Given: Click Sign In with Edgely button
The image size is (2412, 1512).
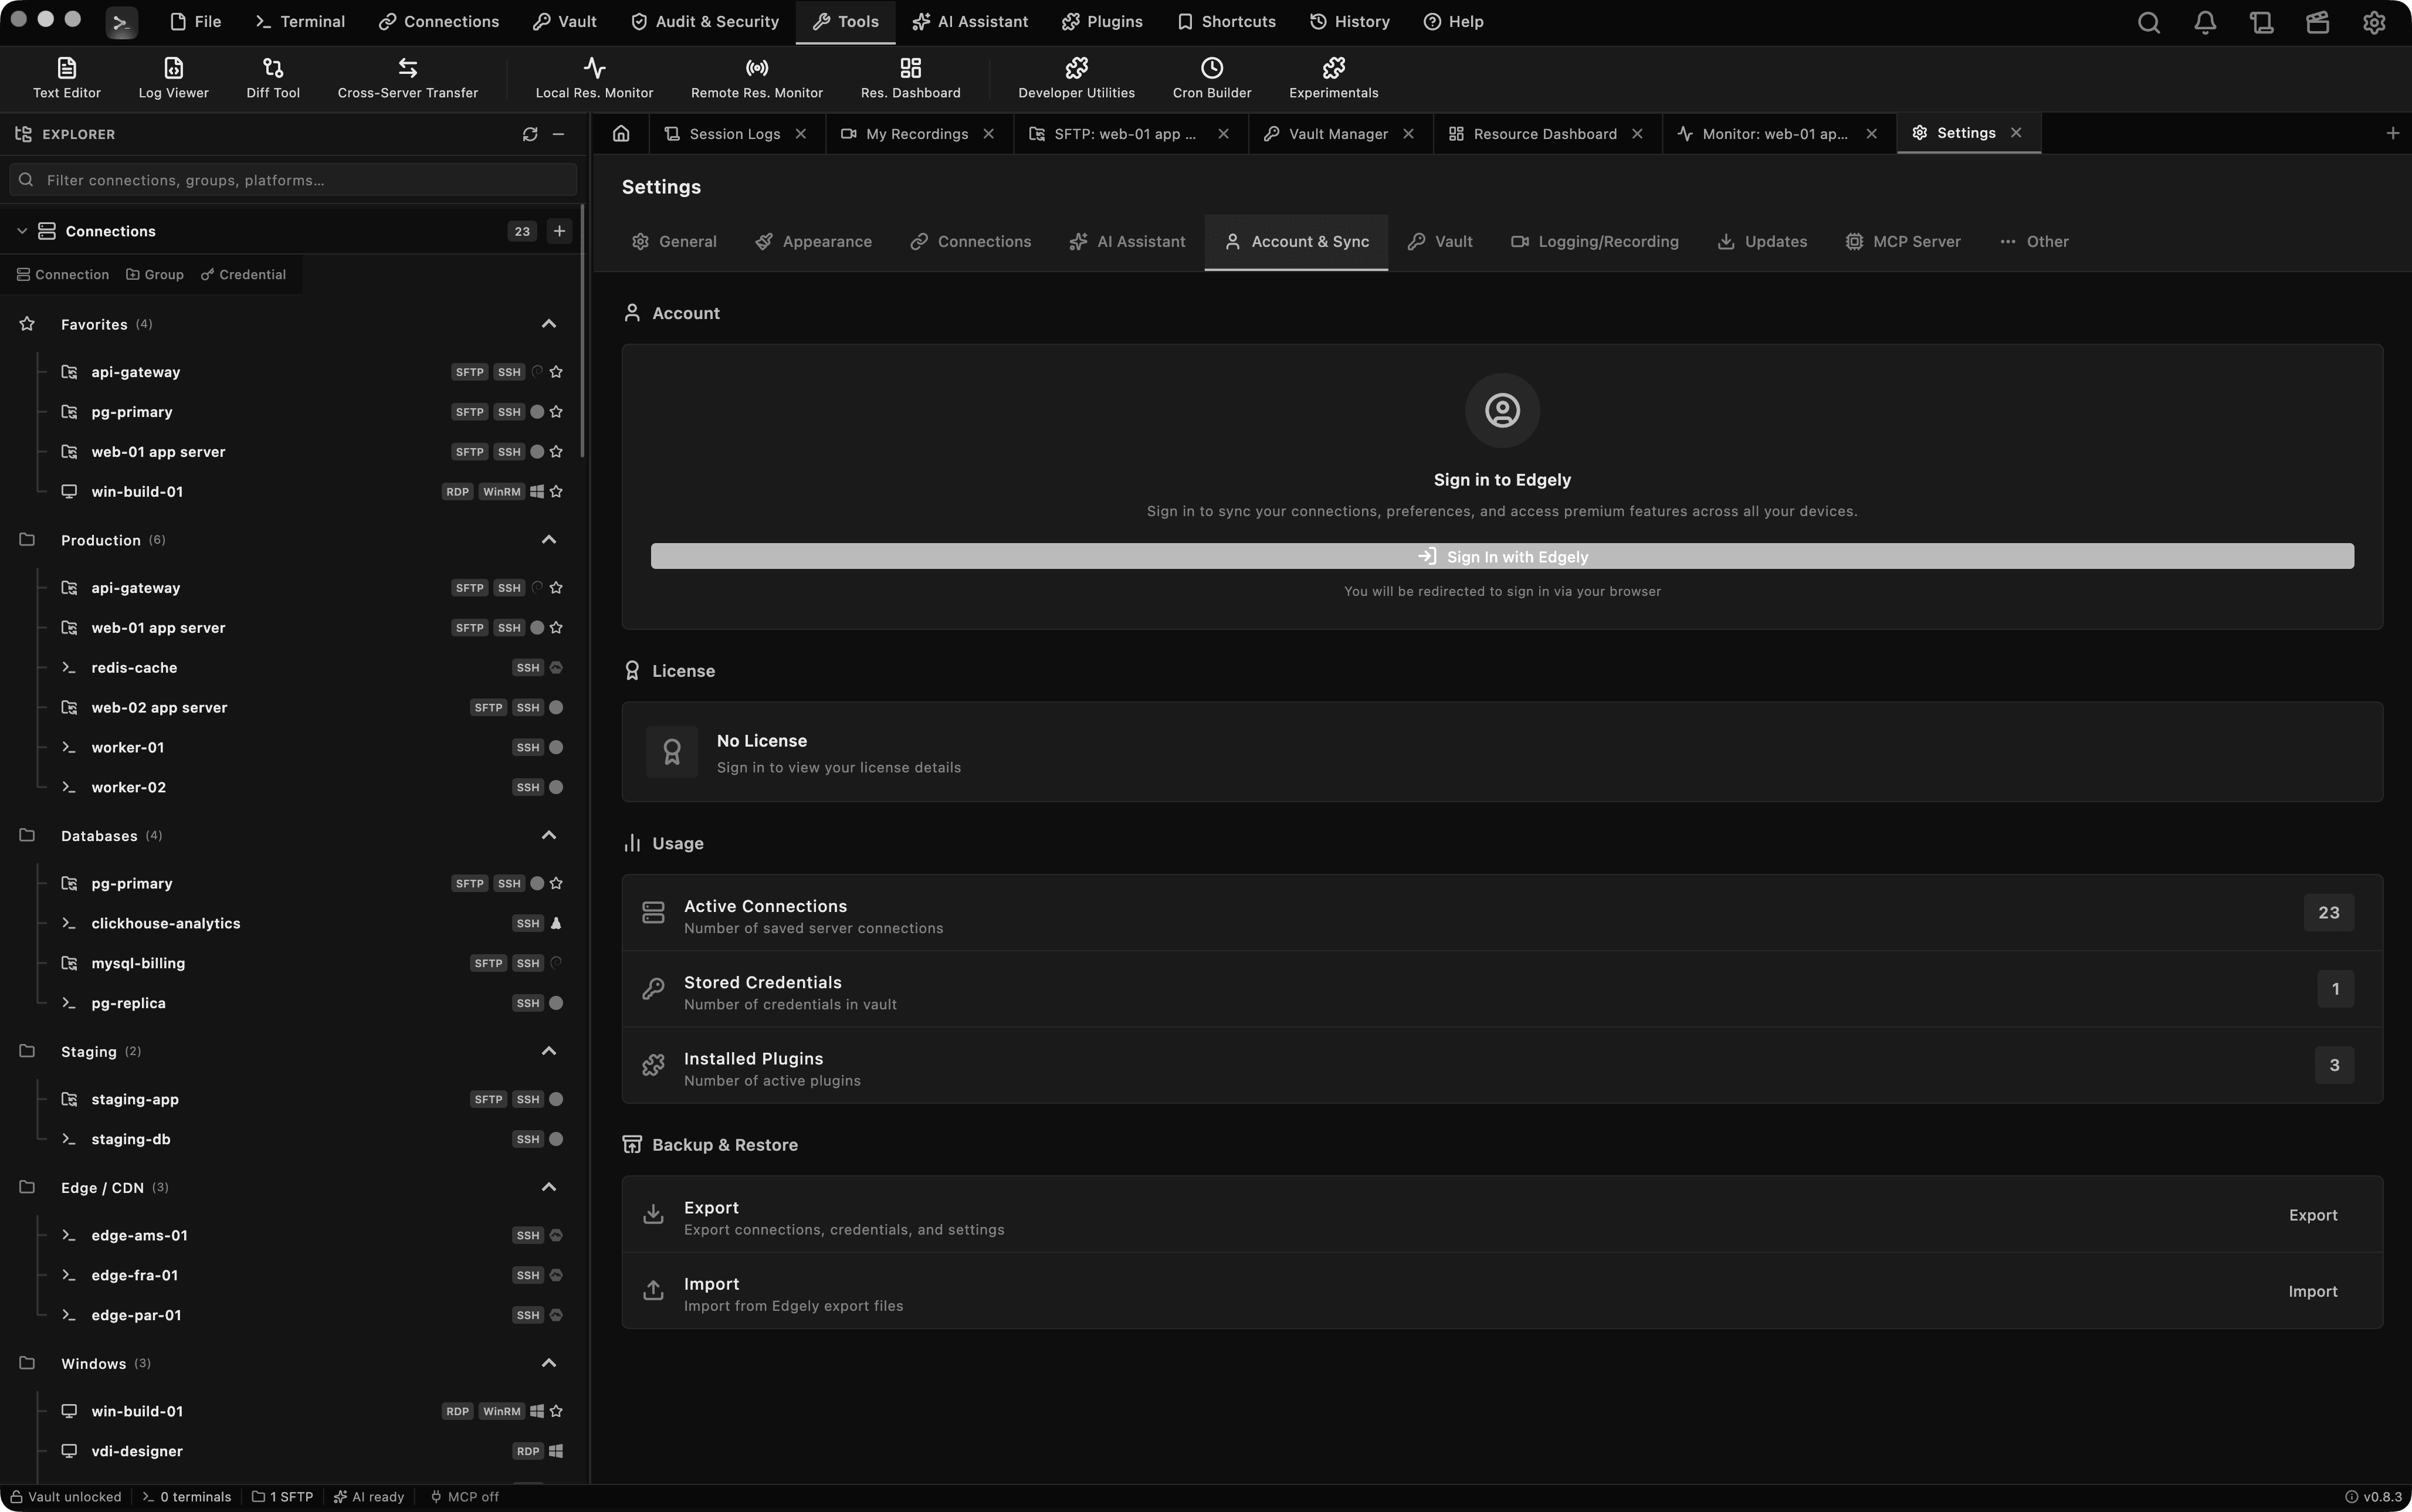Looking at the screenshot, I should pyautogui.click(x=1502, y=557).
